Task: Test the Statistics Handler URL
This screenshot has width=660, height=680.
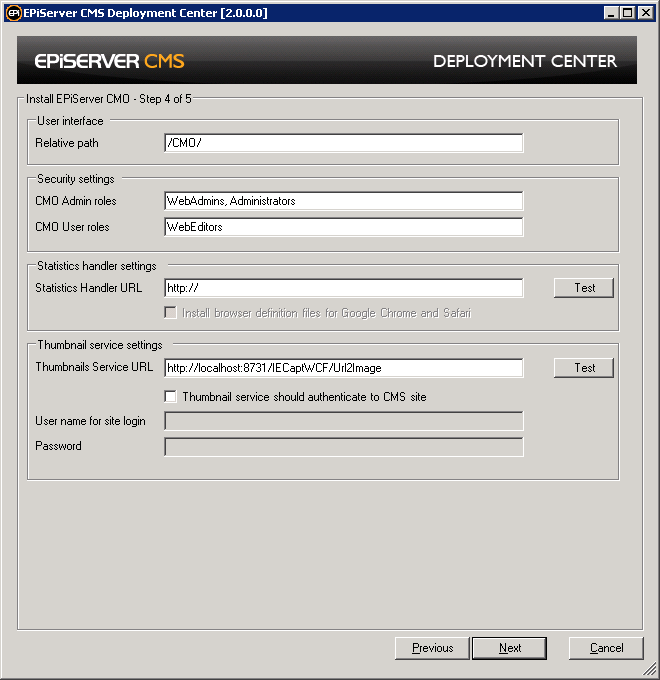Action: click(x=584, y=288)
